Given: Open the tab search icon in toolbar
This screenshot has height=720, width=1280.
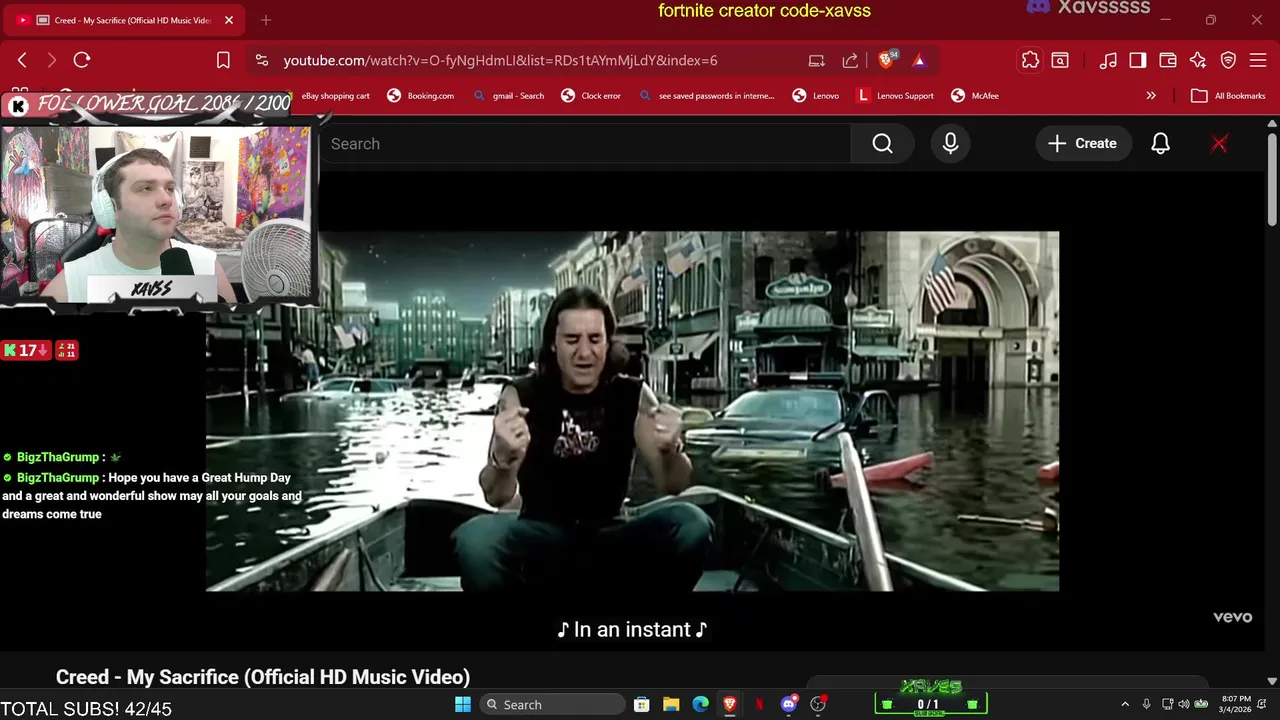Looking at the screenshot, I should point(1060,60).
